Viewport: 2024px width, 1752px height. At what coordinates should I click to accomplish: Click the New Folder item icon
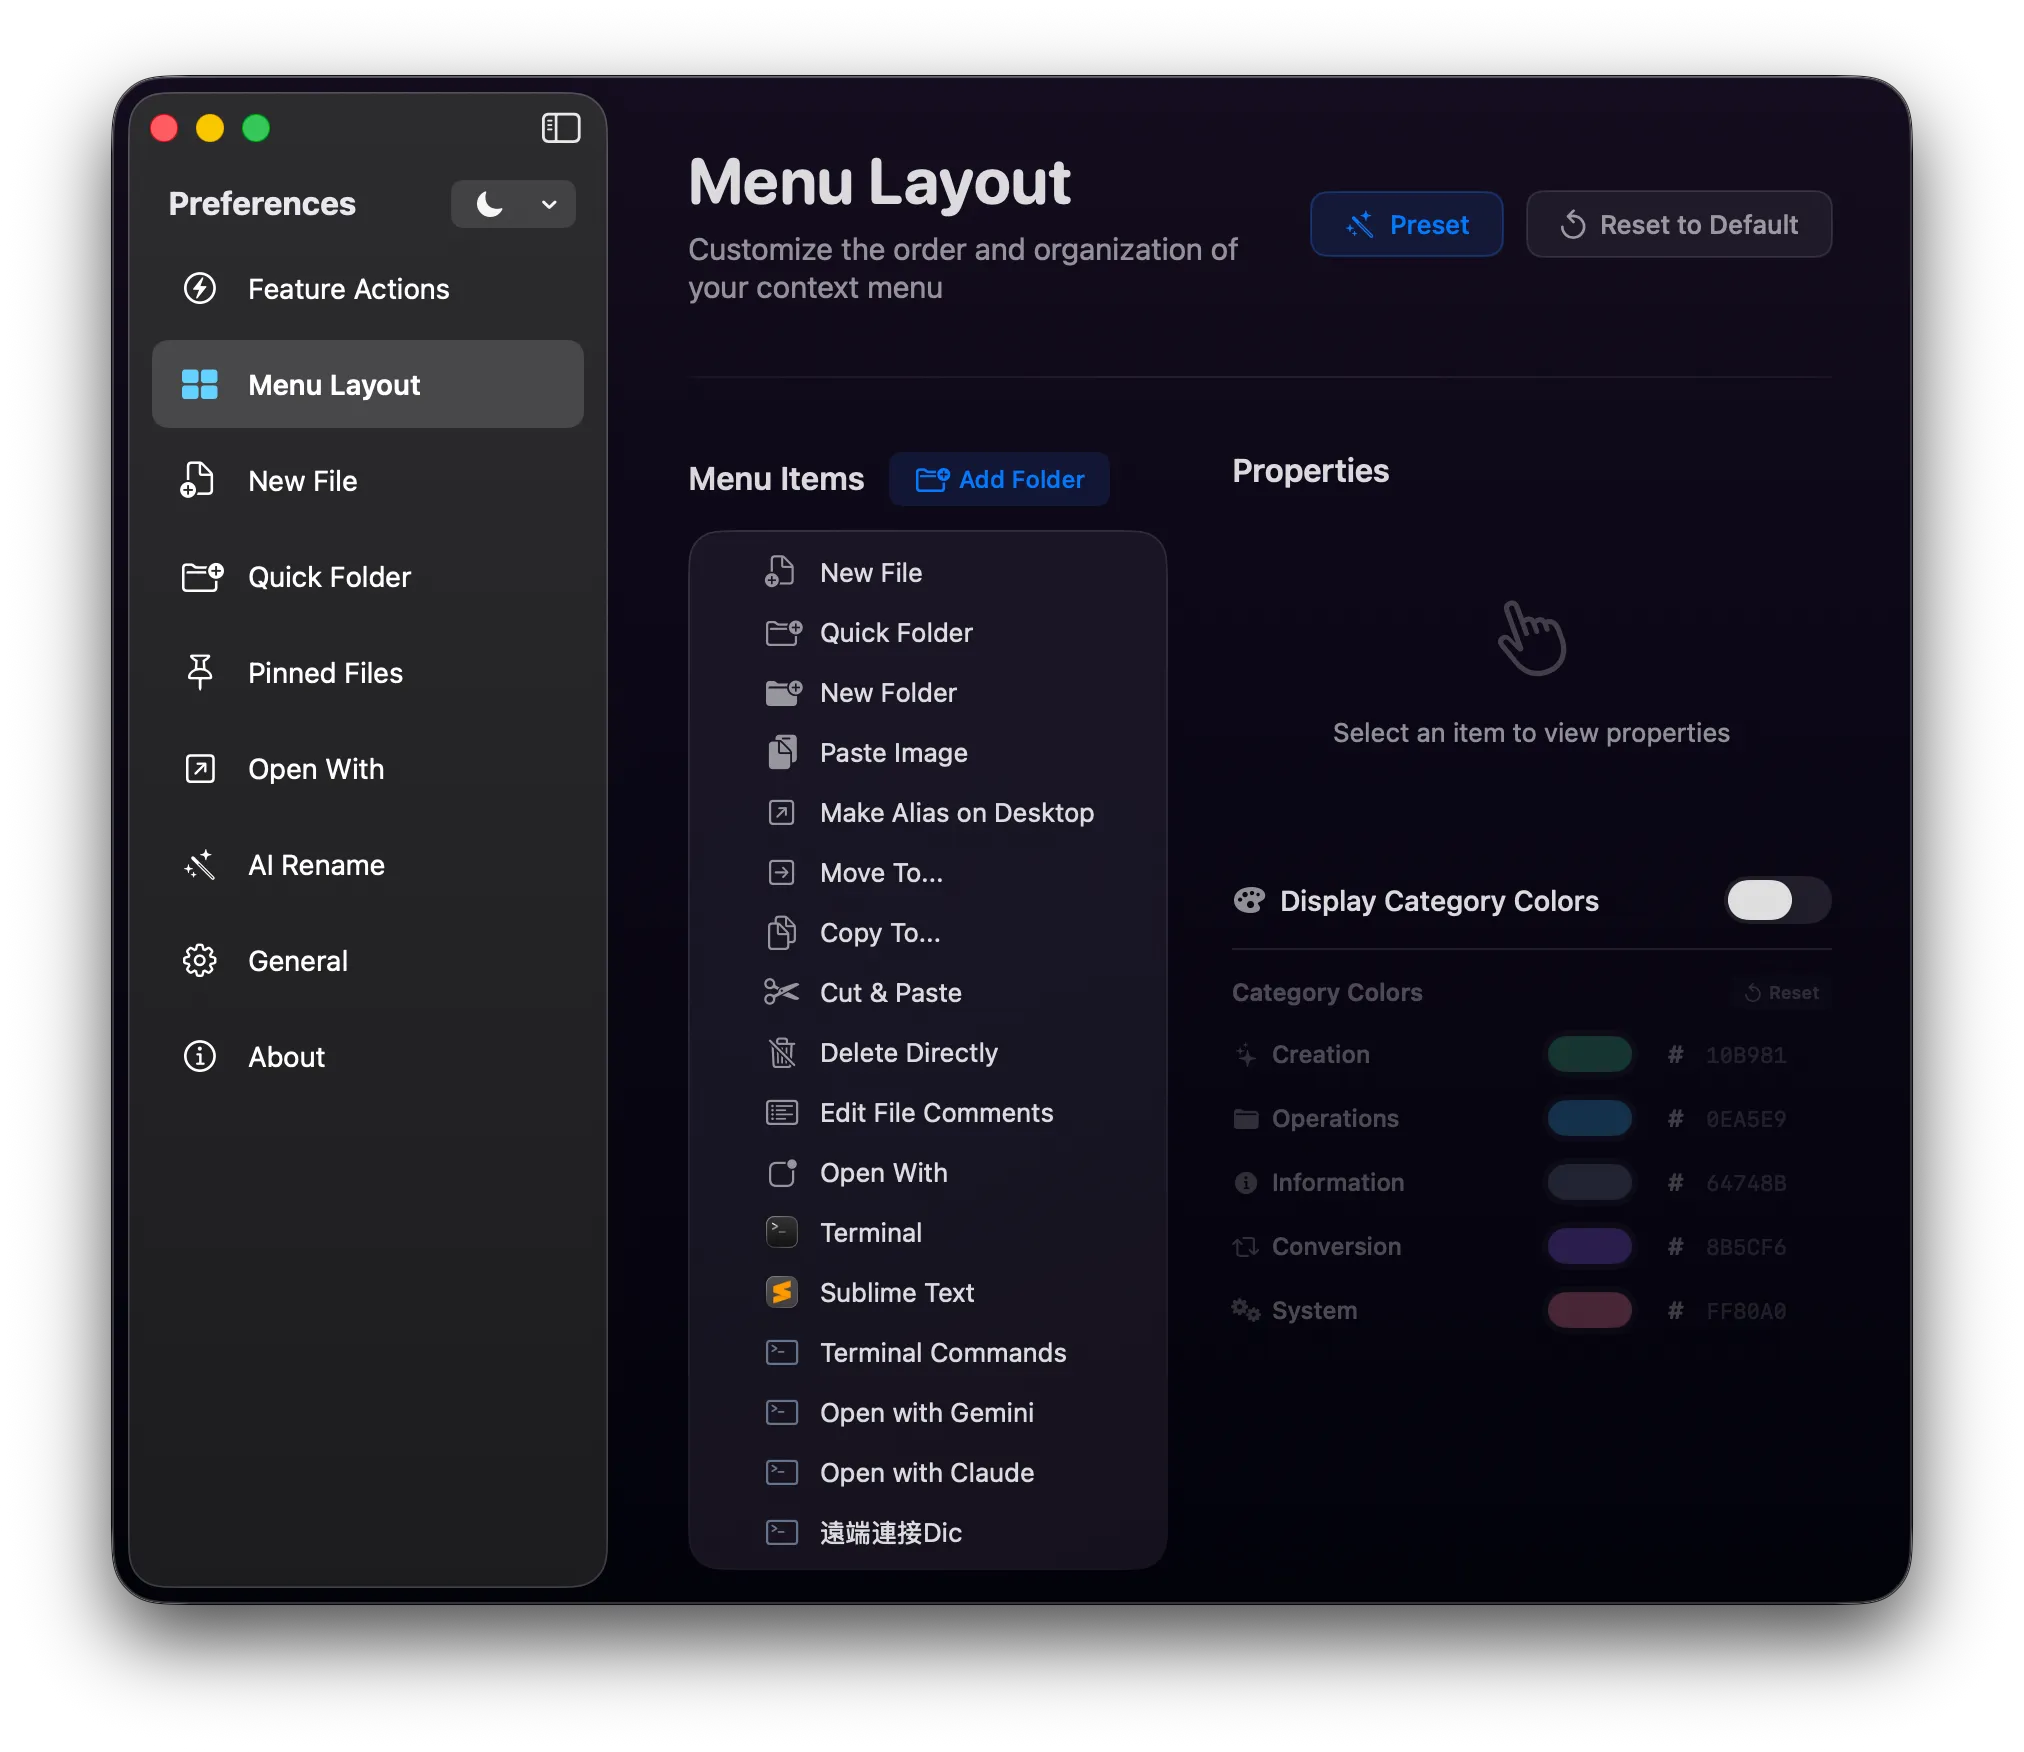click(783, 692)
